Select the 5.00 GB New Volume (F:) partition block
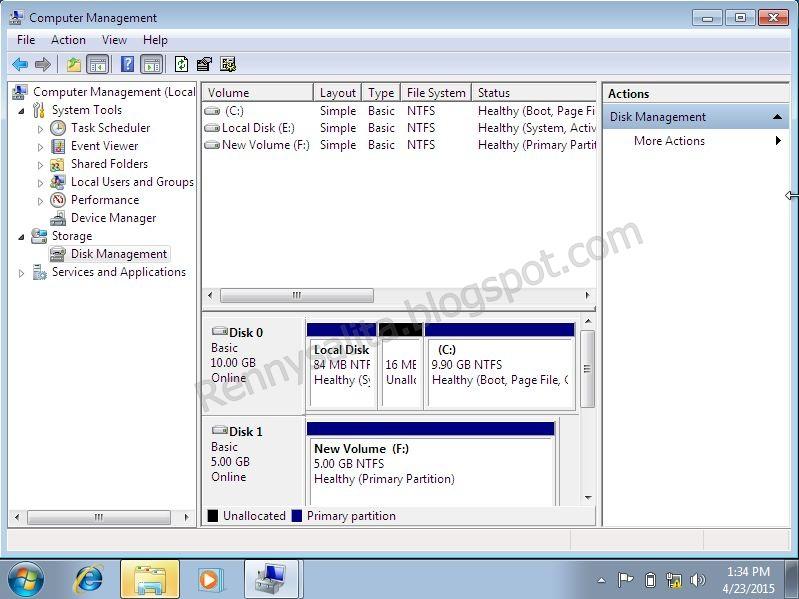 click(431, 464)
